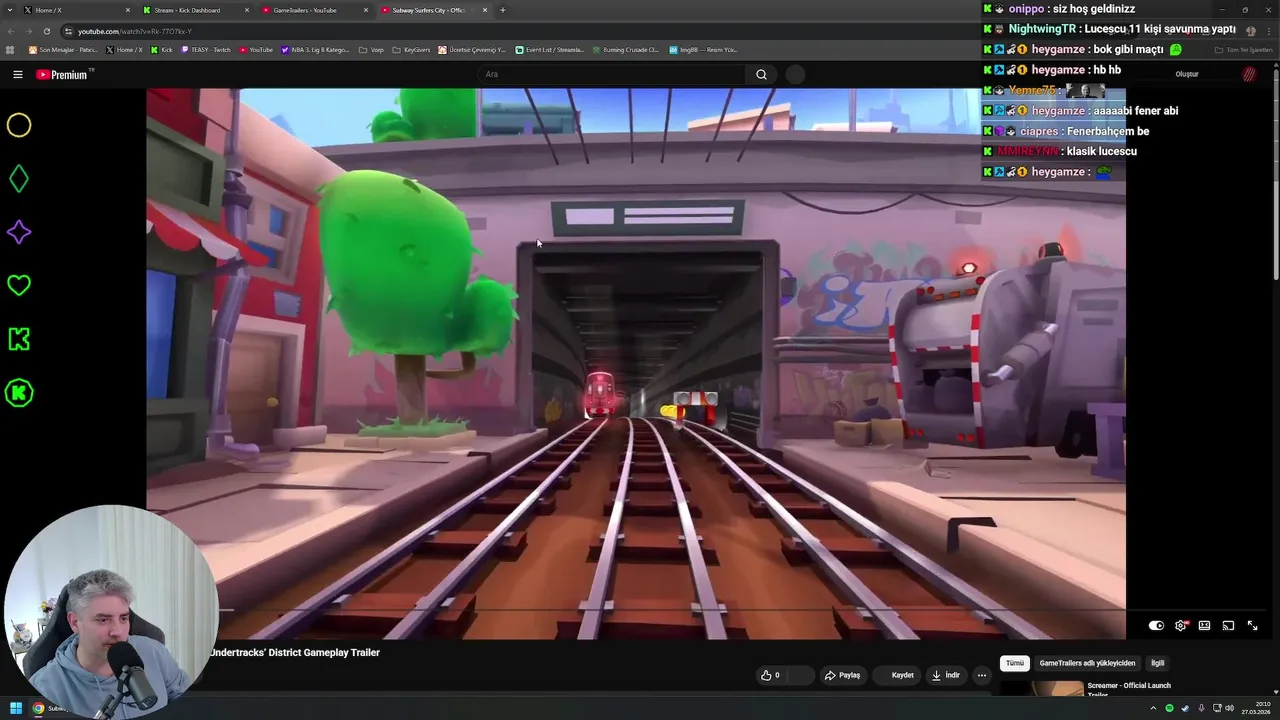Viewport: 1280px width, 720px height.
Task: Open 'ImgBB — Resim Yük...' bookmark
Action: [703, 50]
